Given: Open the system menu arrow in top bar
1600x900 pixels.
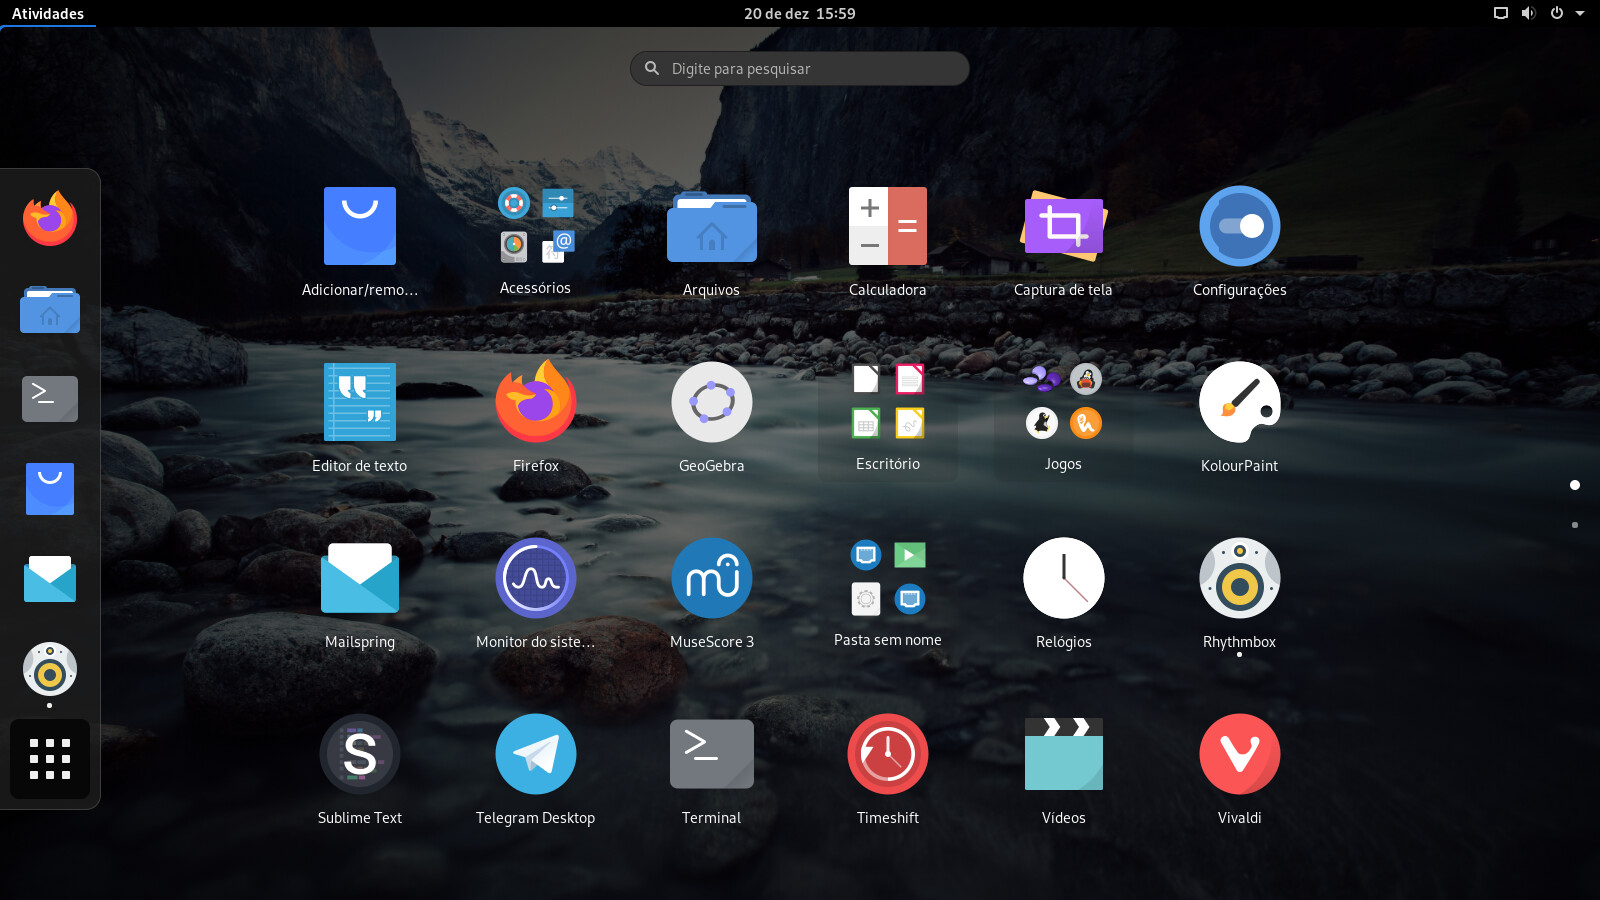Looking at the screenshot, I should coord(1580,13).
